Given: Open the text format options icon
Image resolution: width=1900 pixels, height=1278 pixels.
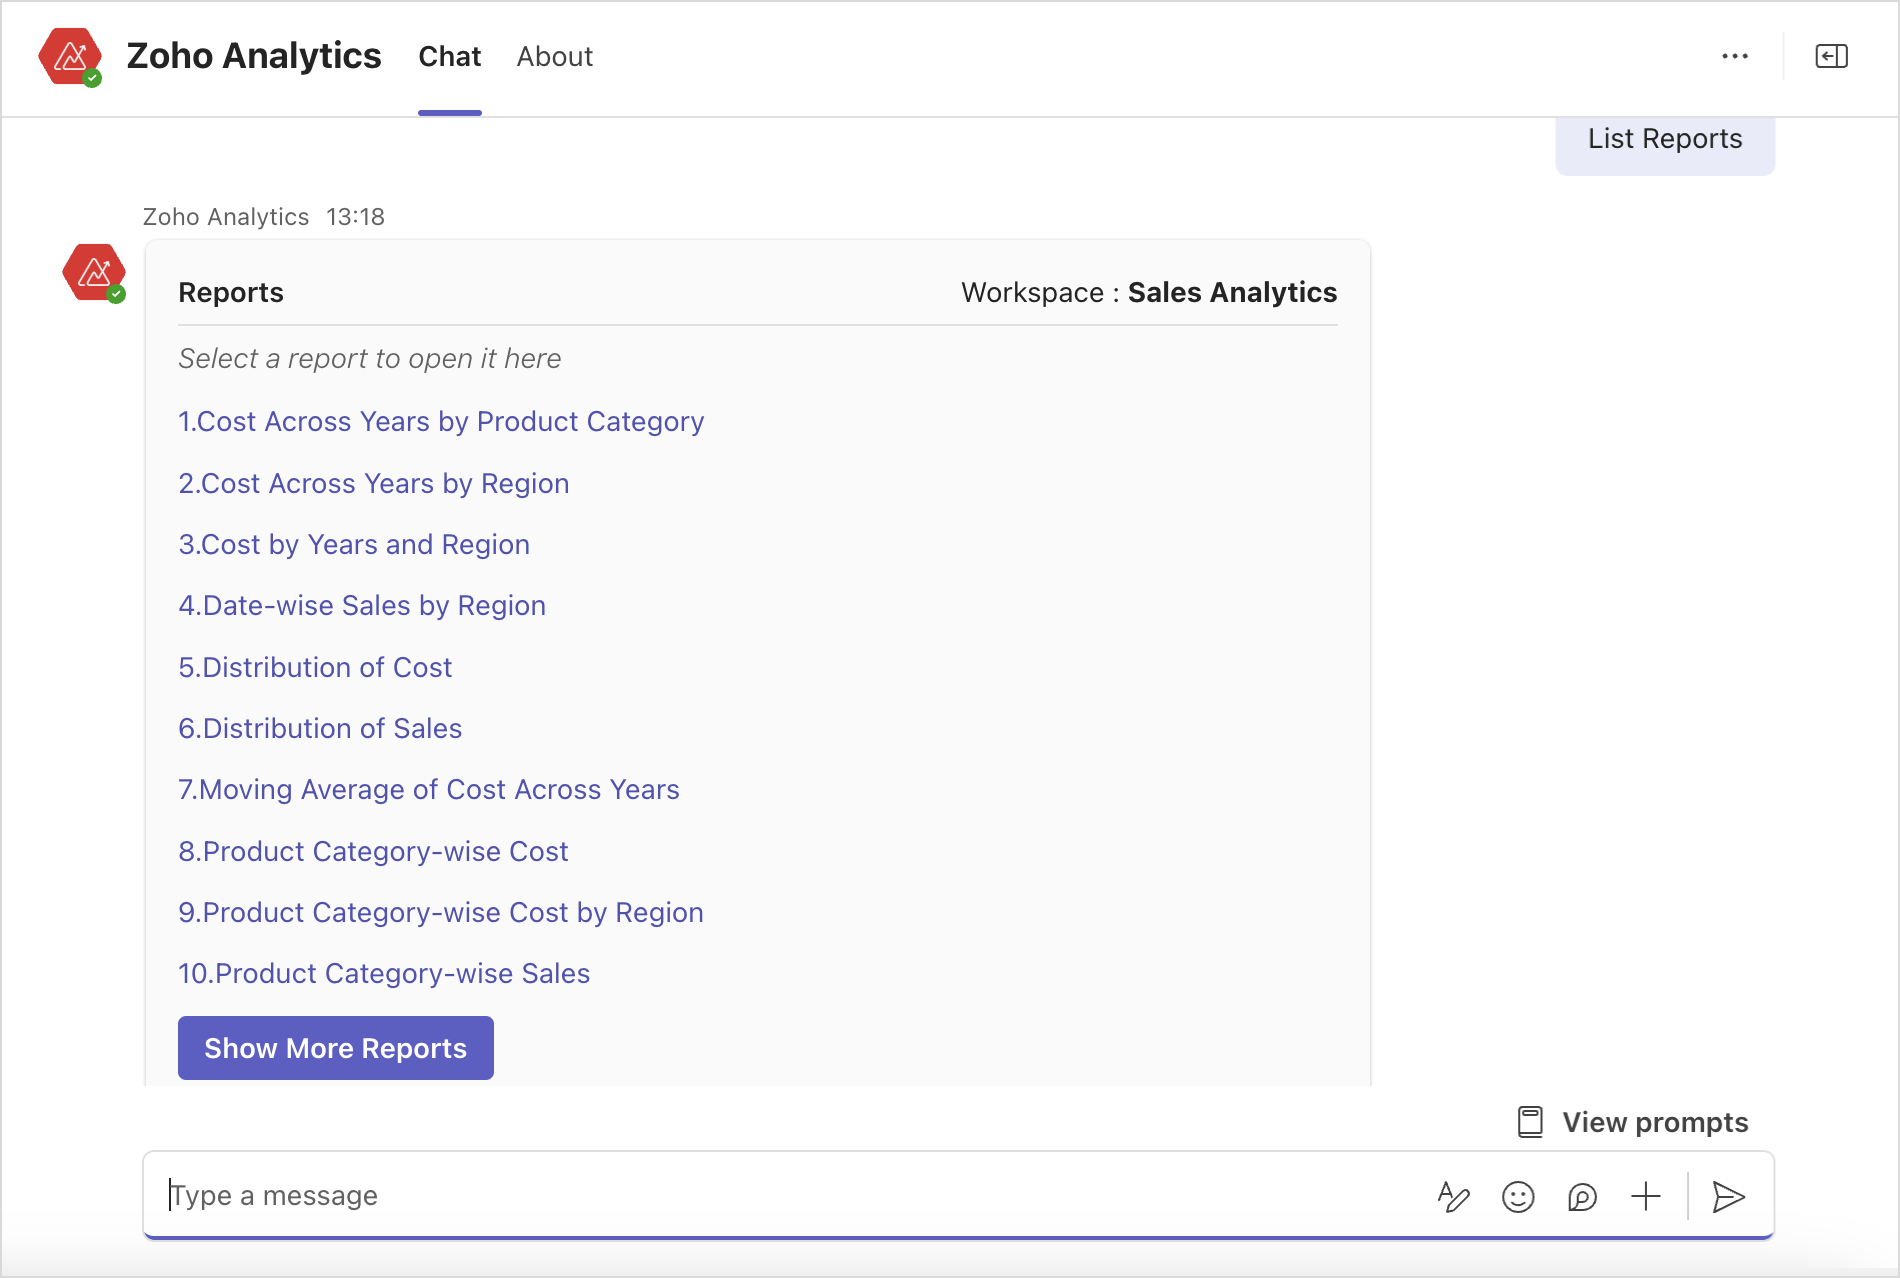Looking at the screenshot, I should point(1453,1196).
